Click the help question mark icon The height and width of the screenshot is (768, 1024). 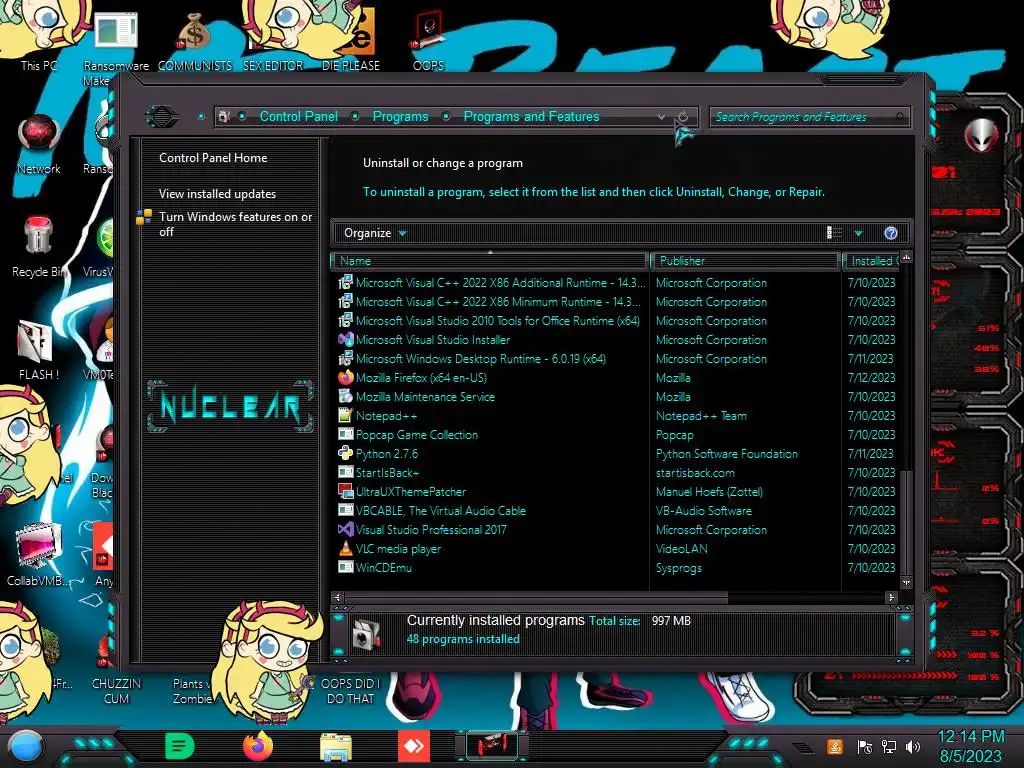click(x=891, y=233)
